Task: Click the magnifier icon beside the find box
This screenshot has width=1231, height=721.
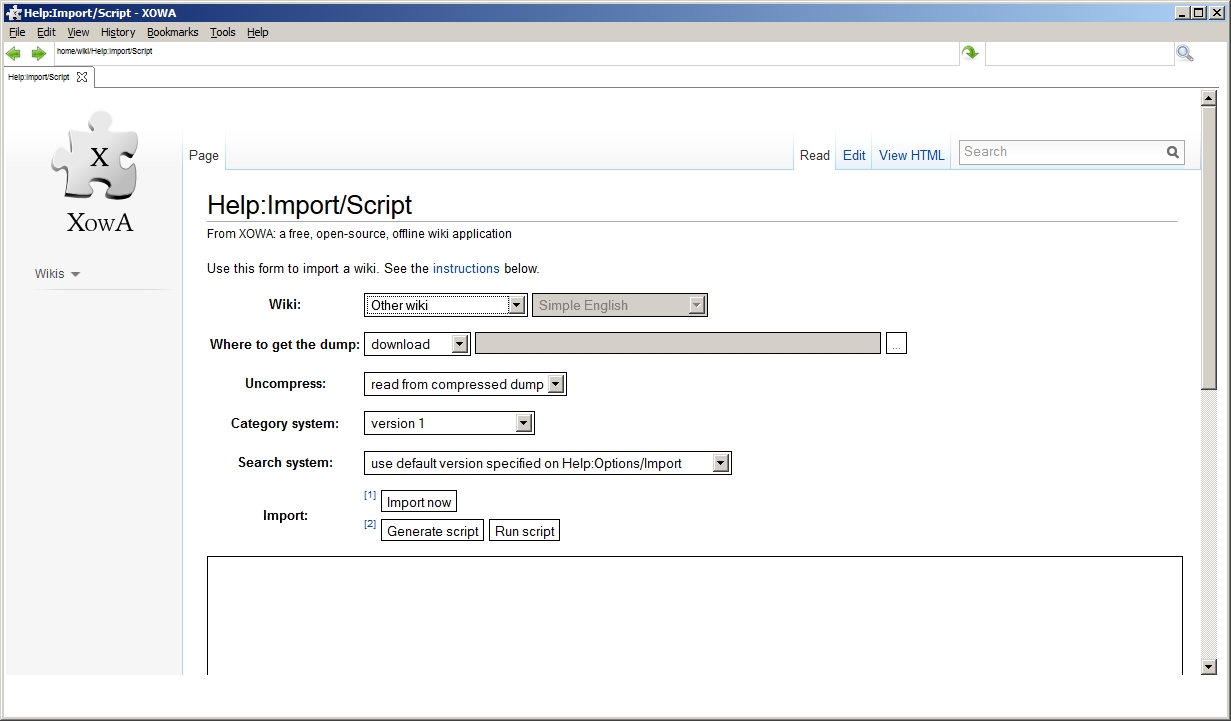Action: click(1185, 53)
